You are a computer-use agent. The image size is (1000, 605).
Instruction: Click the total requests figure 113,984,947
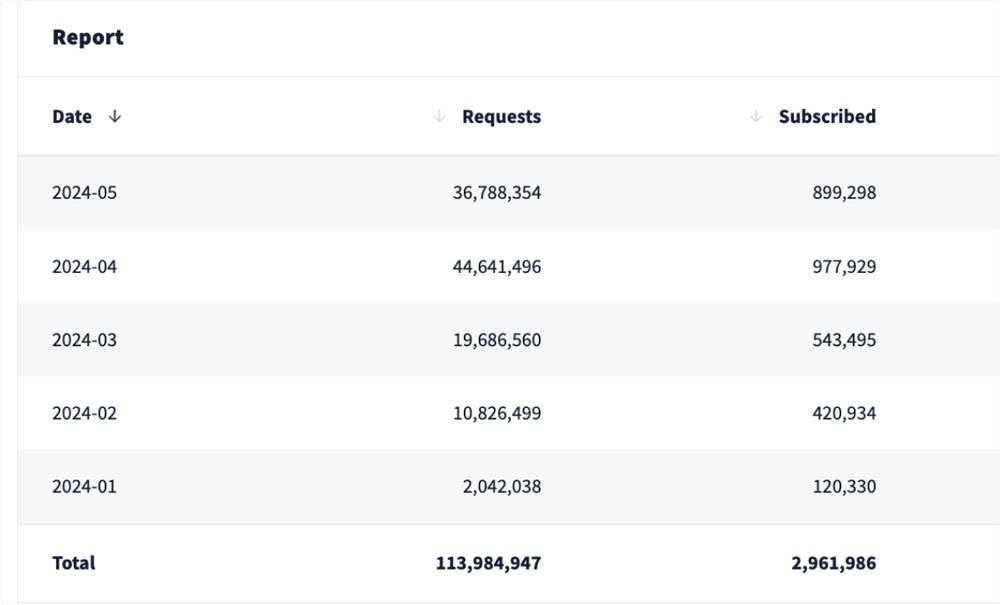[x=488, y=563]
